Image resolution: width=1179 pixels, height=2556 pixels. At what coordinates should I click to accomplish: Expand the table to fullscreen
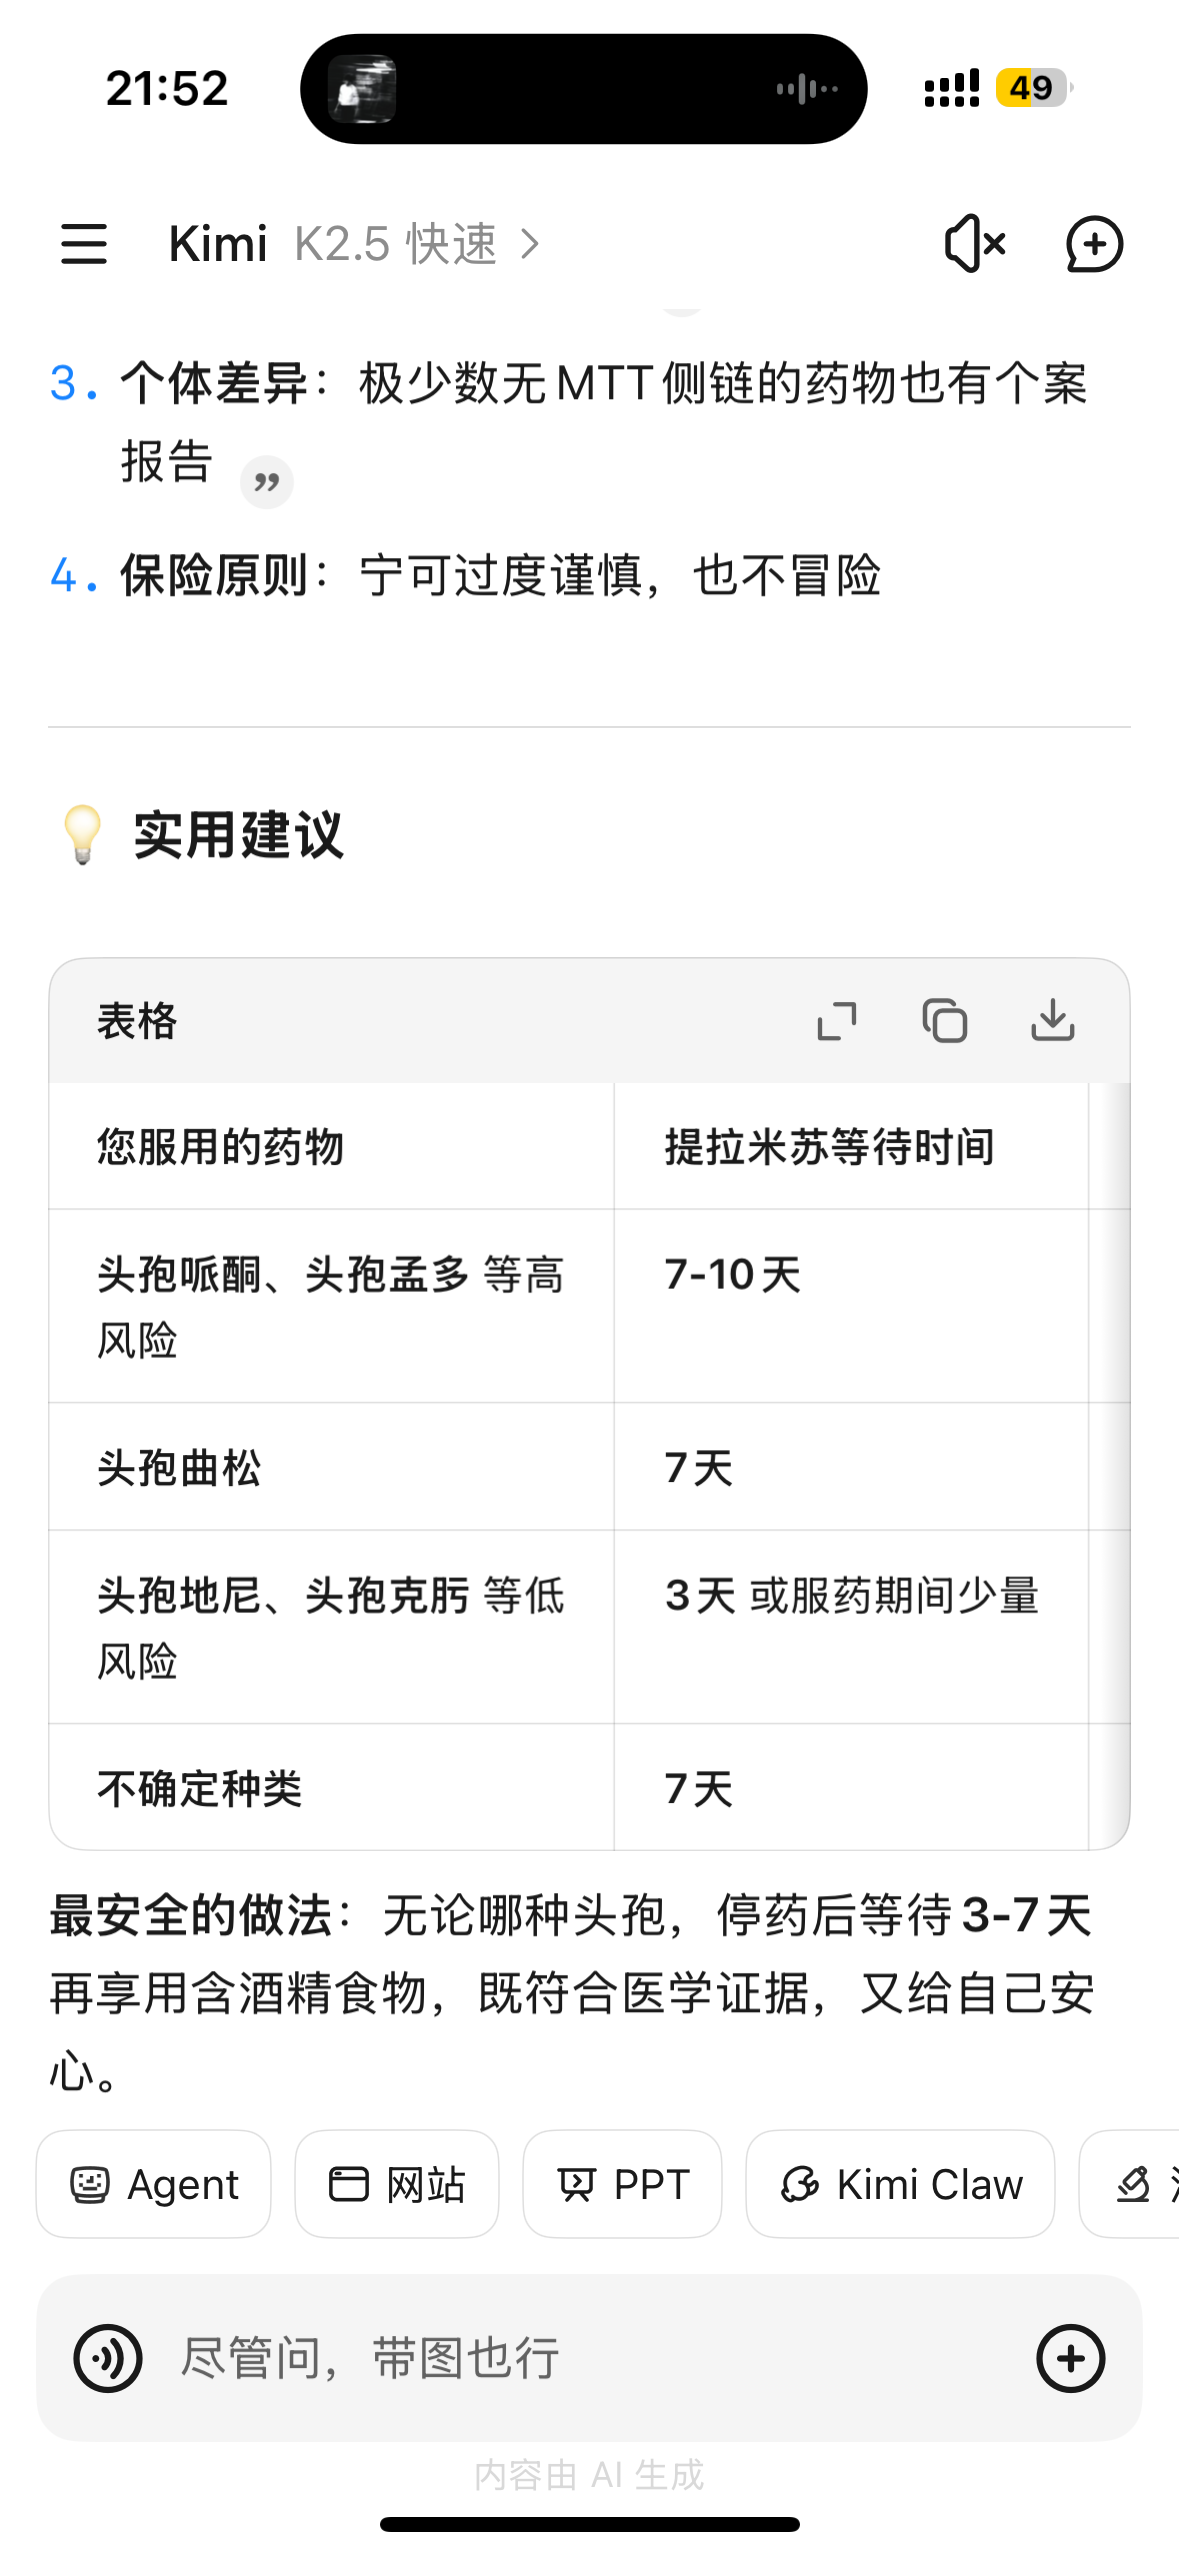pyautogui.click(x=837, y=1021)
